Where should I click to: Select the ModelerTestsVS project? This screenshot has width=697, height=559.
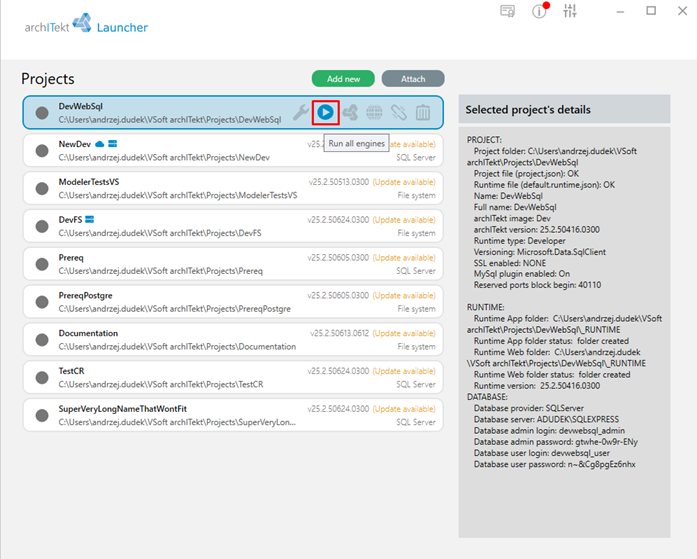[233, 188]
